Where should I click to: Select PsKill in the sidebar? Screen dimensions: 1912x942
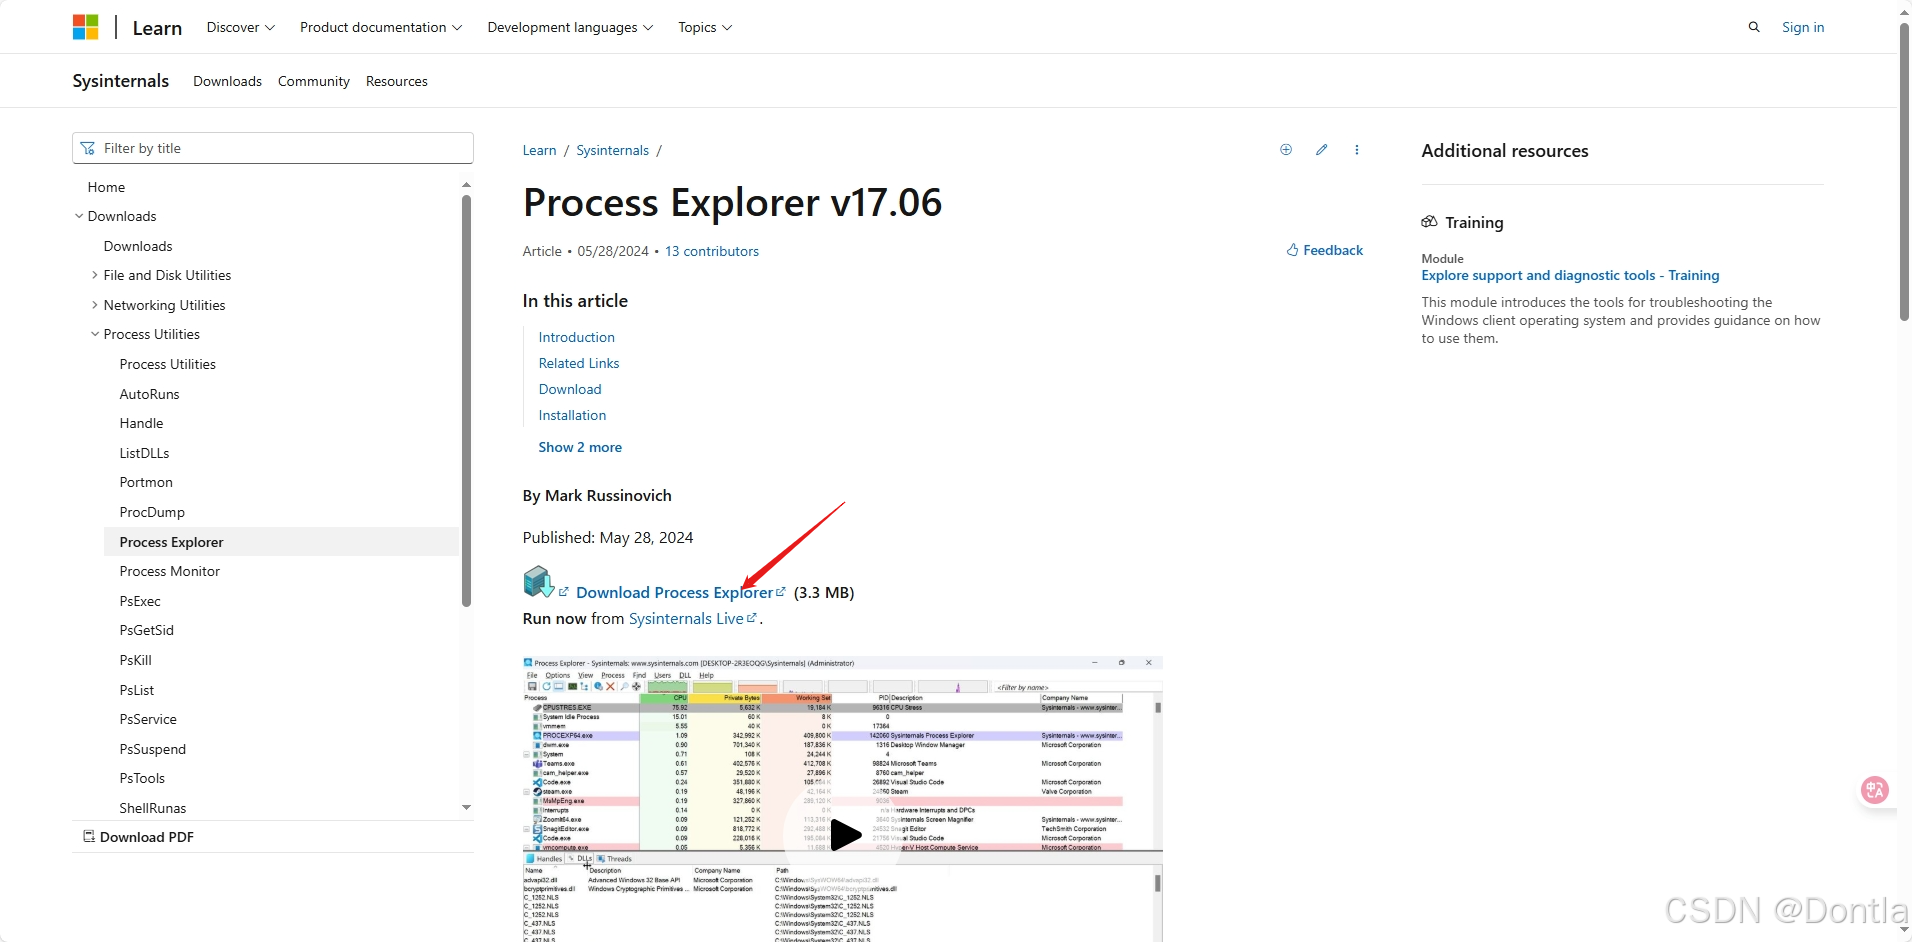click(135, 660)
